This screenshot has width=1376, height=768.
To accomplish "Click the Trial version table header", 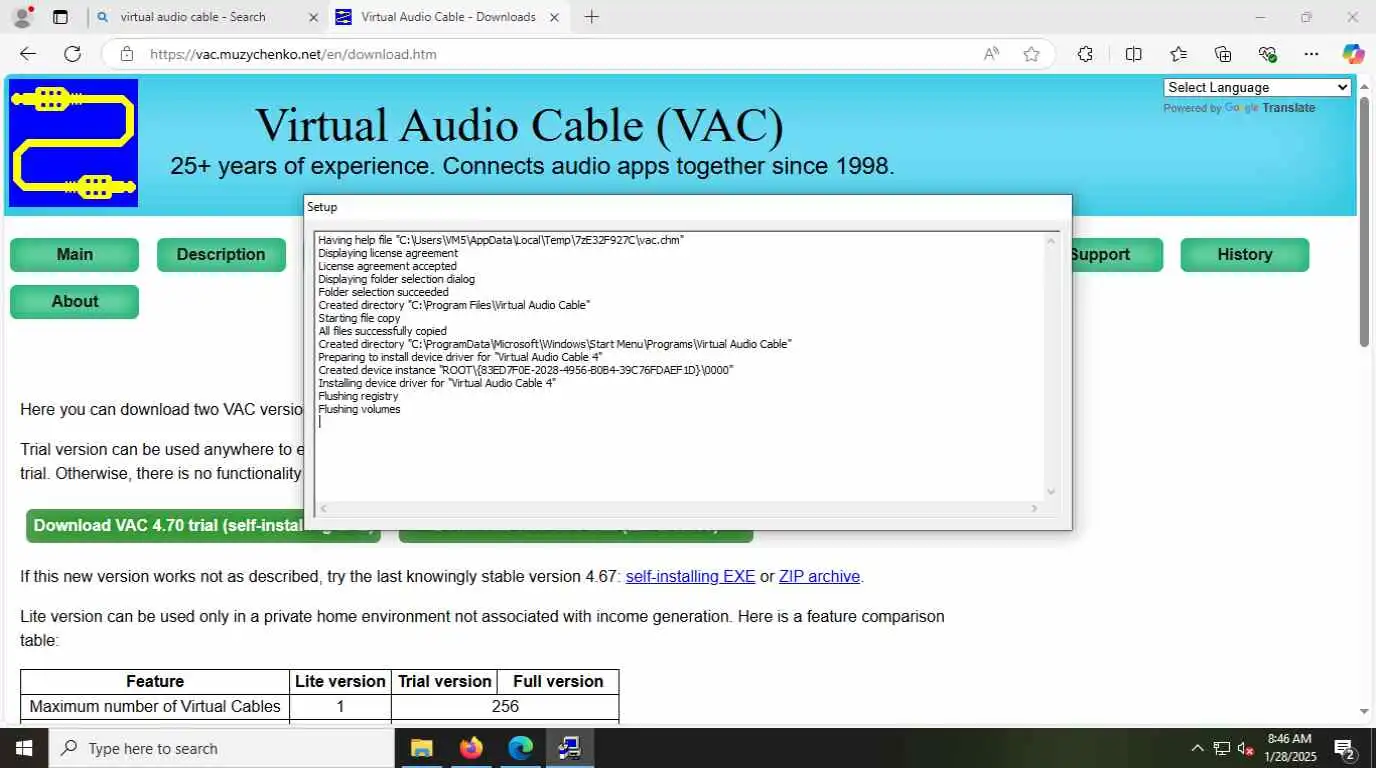I will [x=445, y=681].
